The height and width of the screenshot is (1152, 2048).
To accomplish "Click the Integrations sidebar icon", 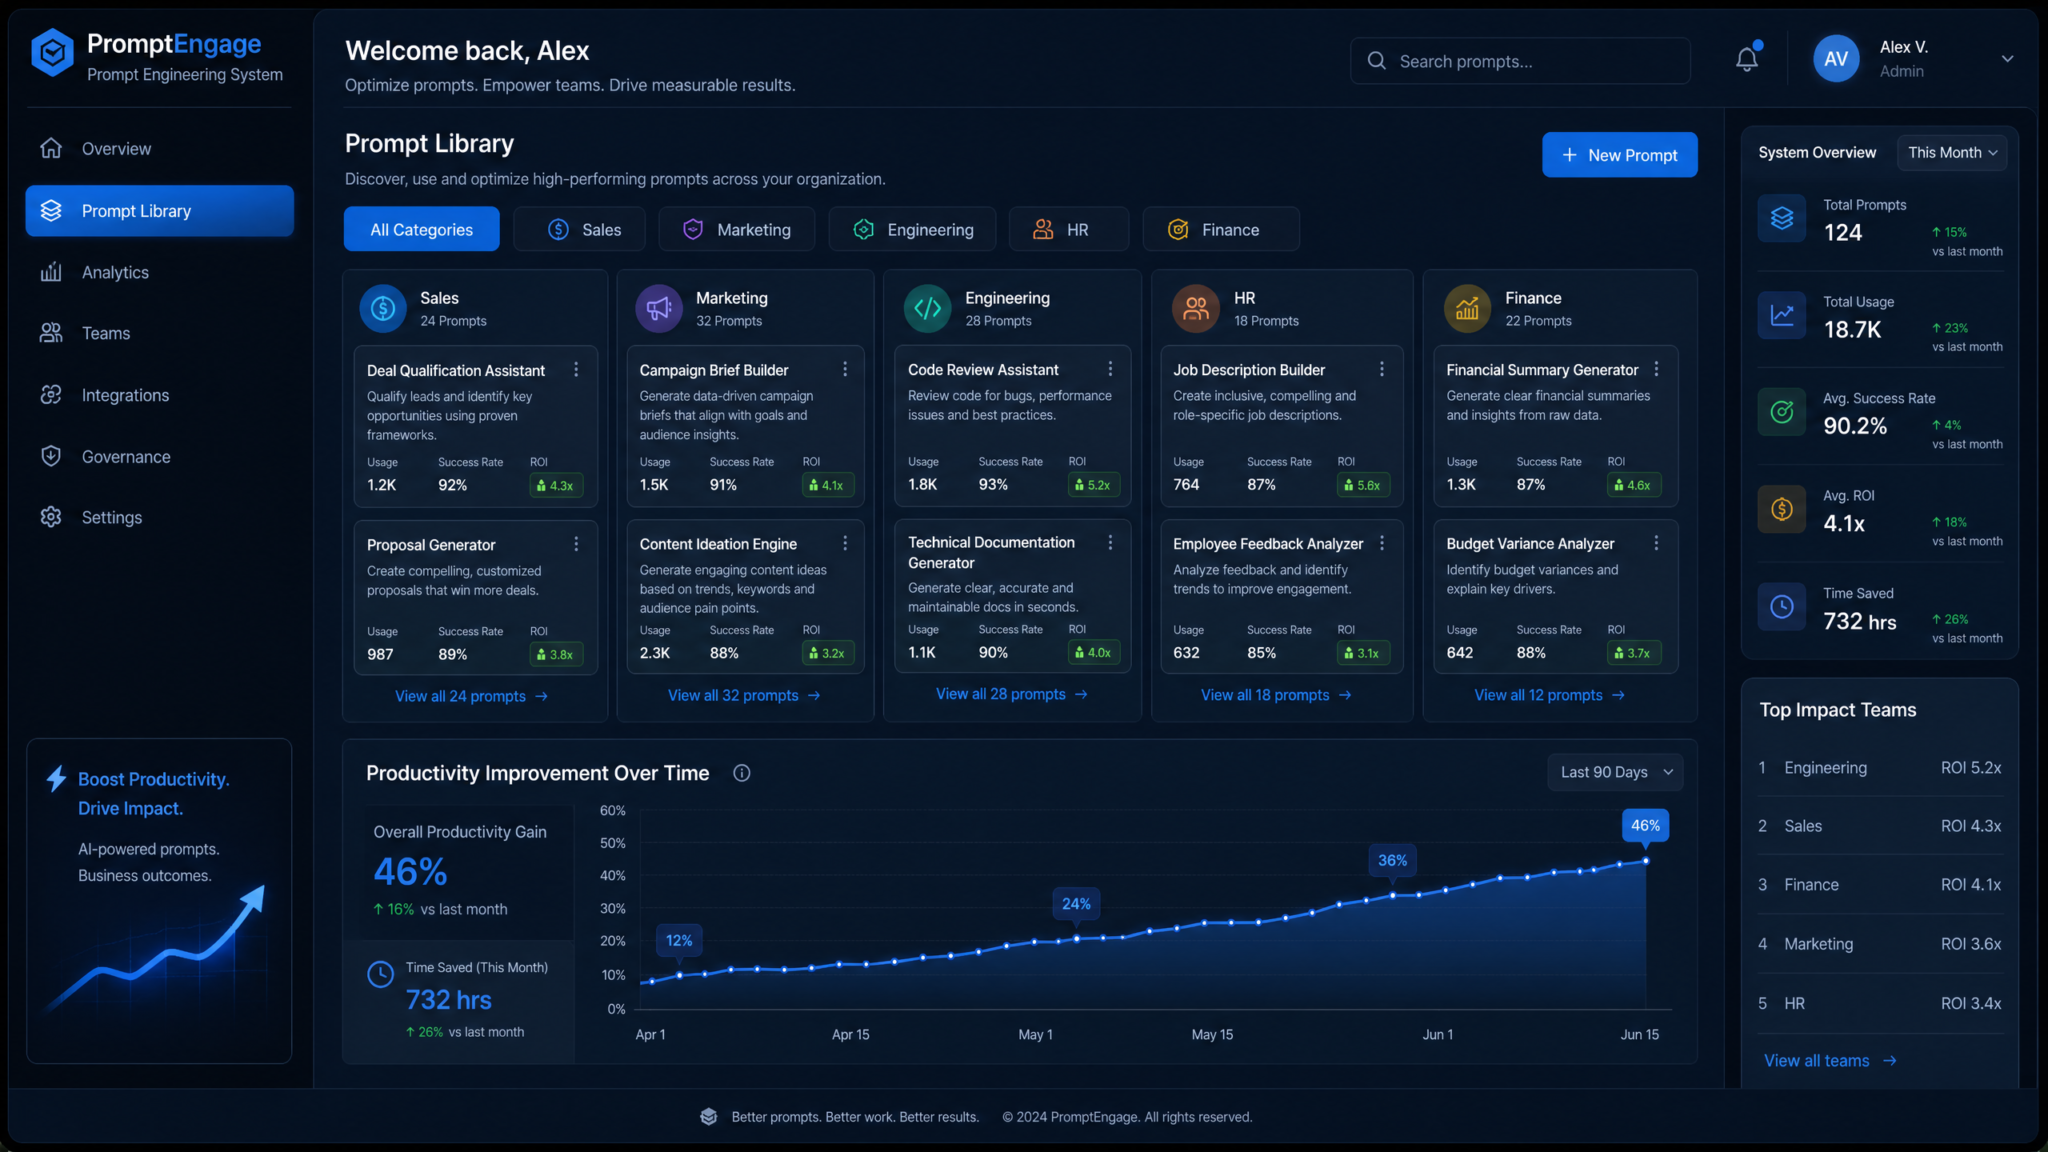I will (51, 395).
